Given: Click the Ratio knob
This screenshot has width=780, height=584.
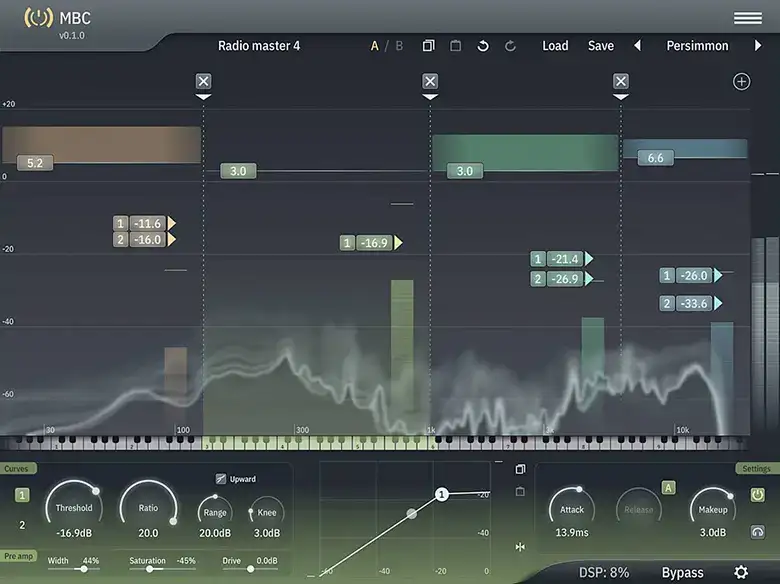Looking at the screenshot, I should (148, 506).
